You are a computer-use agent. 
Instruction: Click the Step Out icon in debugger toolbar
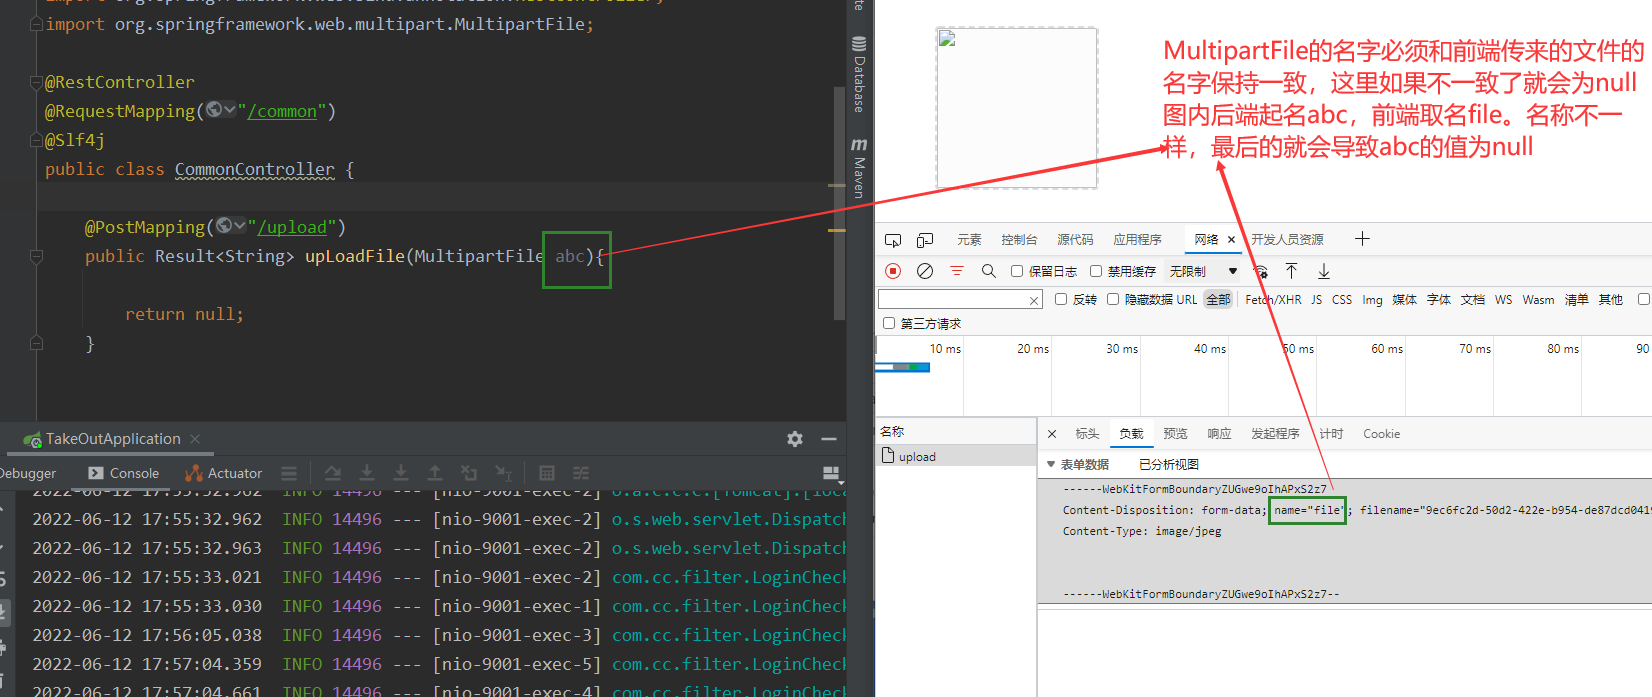click(435, 473)
